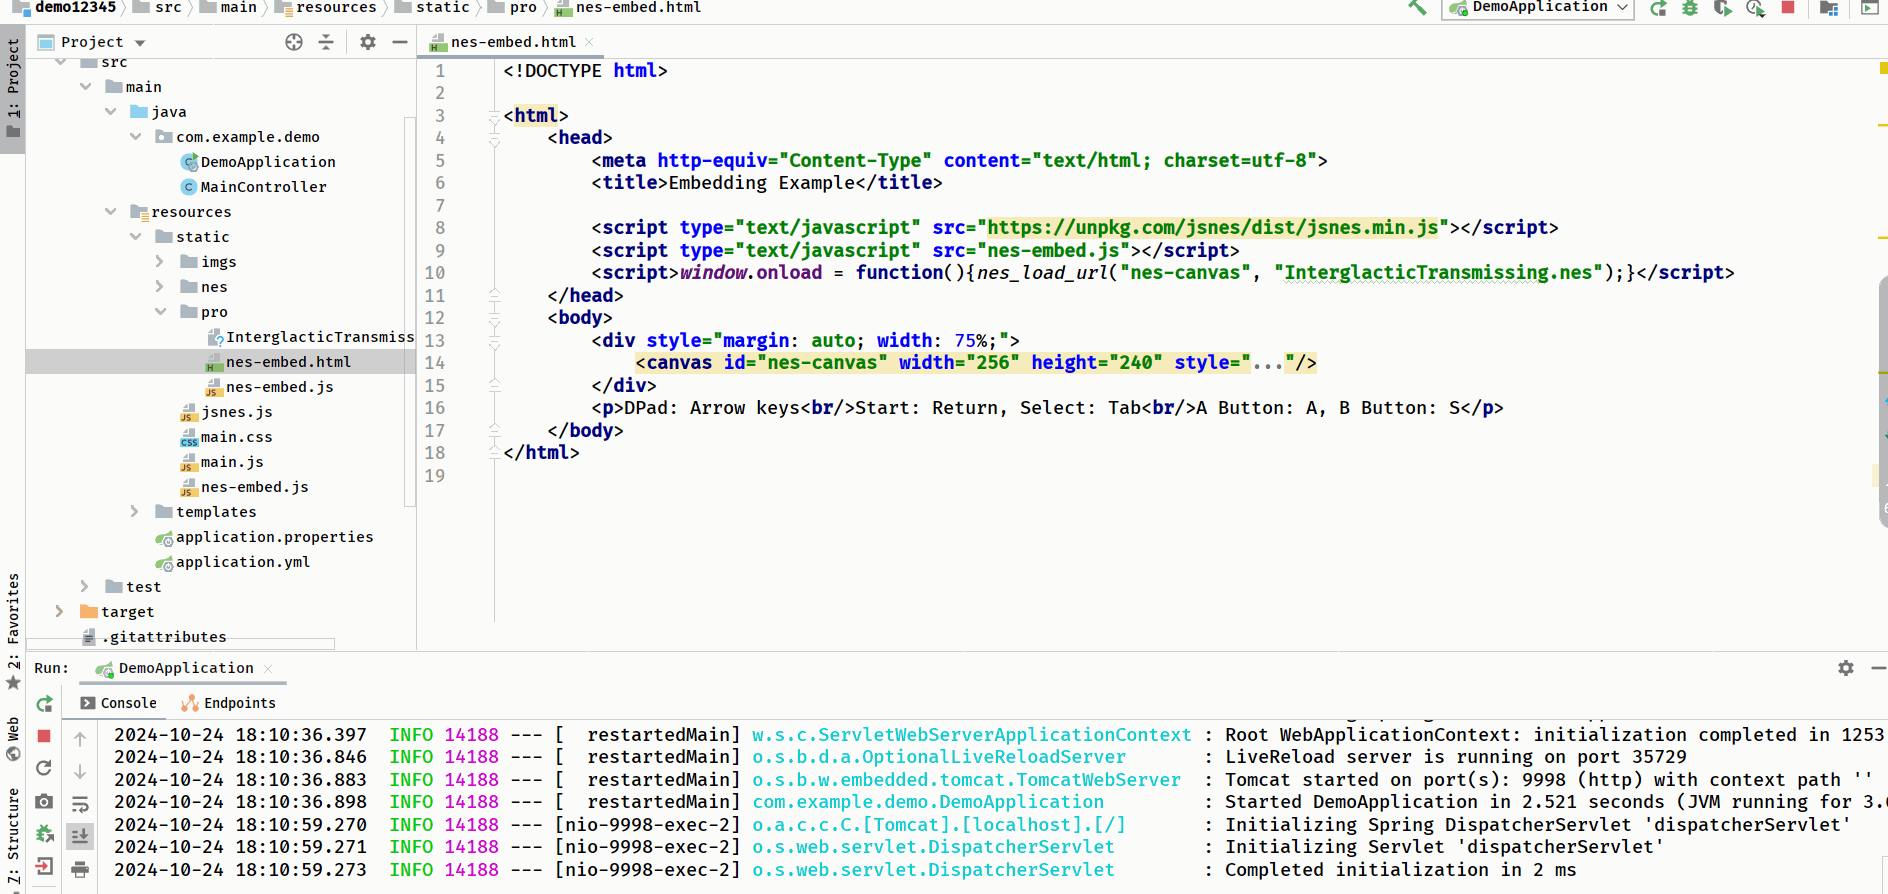Print the console output
Viewport: 1888px width, 894px height.
coord(80,869)
